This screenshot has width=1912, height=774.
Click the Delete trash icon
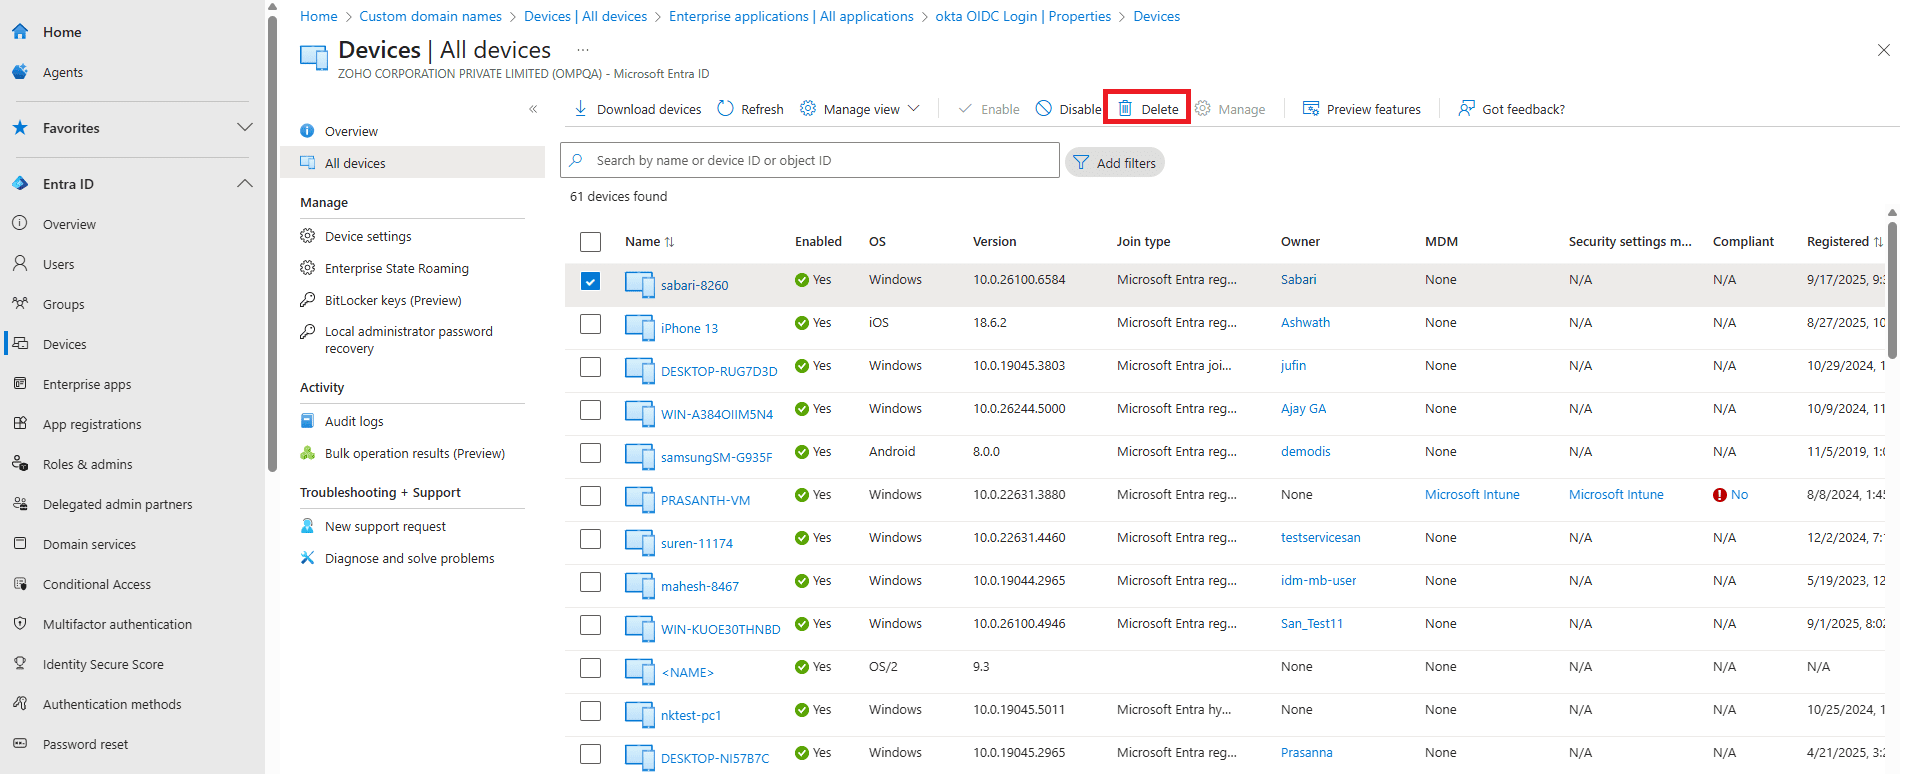[1125, 108]
